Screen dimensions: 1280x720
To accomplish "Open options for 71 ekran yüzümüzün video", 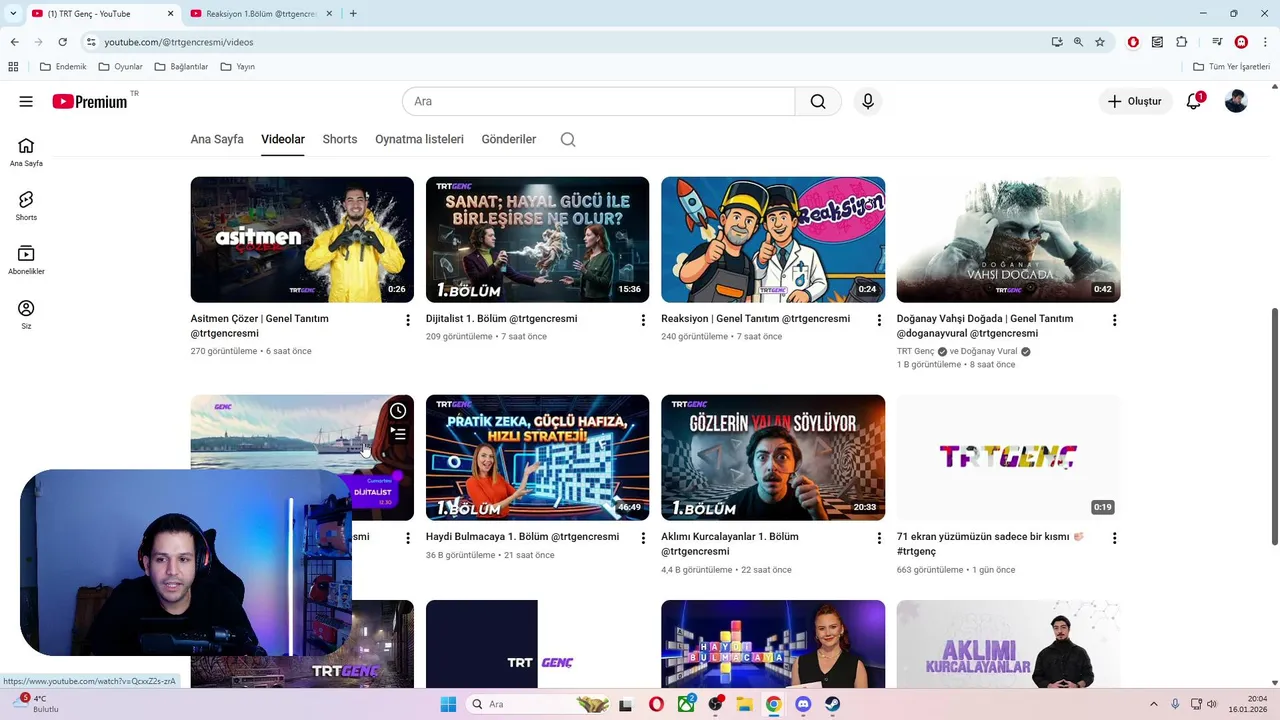I will coord(1114,538).
